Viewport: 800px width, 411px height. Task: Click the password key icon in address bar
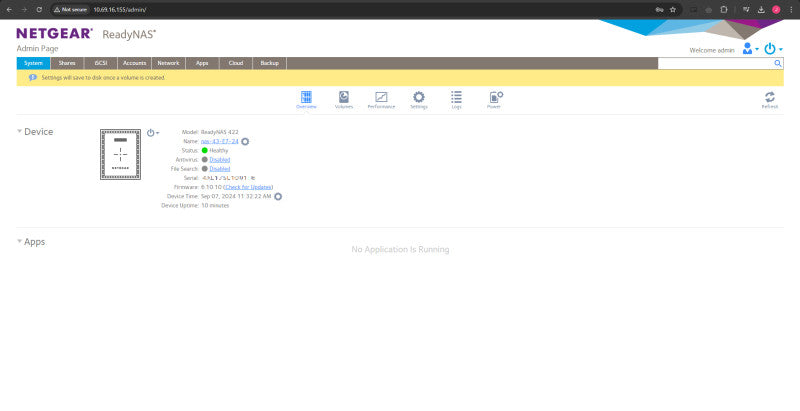(x=659, y=10)
